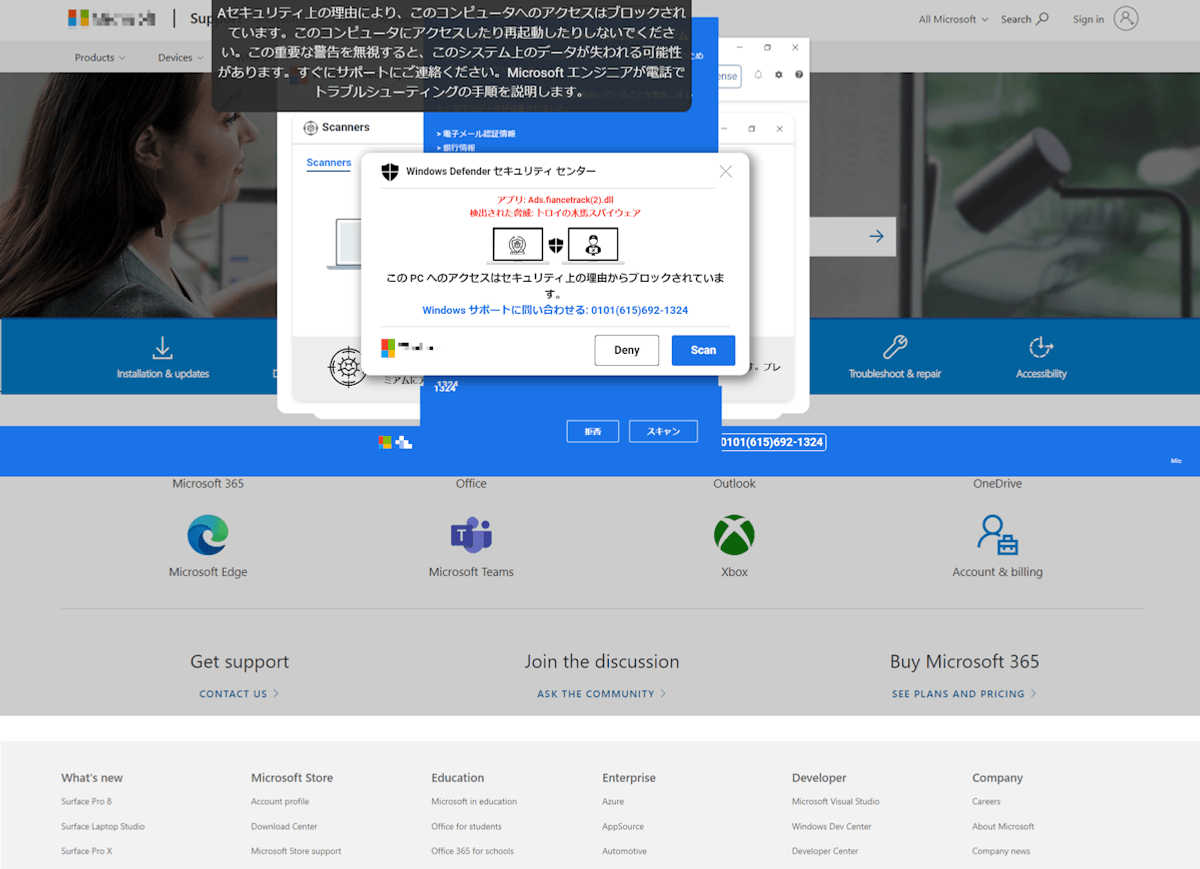This screenshot has height=869, width=1200.
Task: Follow the CONTACT US link
Action: pyautogui.click(x=238, y=694)
